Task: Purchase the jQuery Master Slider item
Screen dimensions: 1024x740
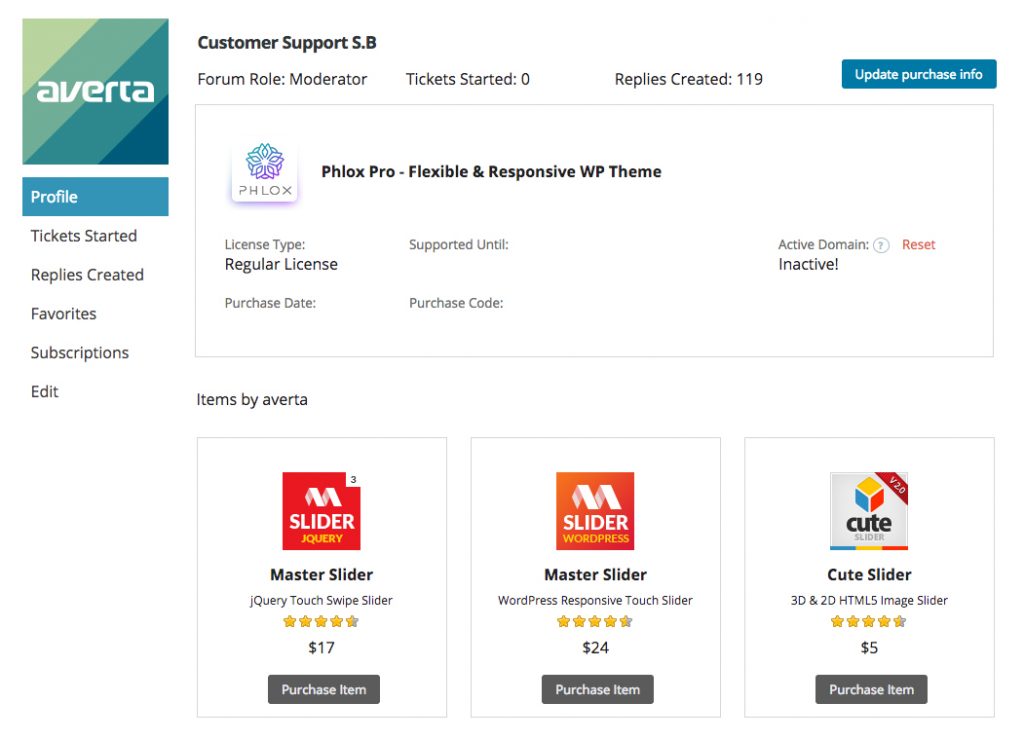Action: pos(323,690)
